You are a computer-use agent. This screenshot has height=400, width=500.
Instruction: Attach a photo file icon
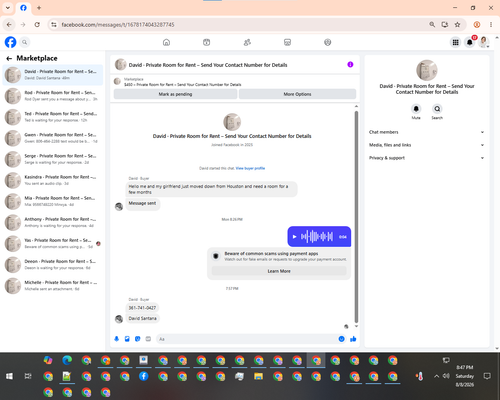[127, 339]
